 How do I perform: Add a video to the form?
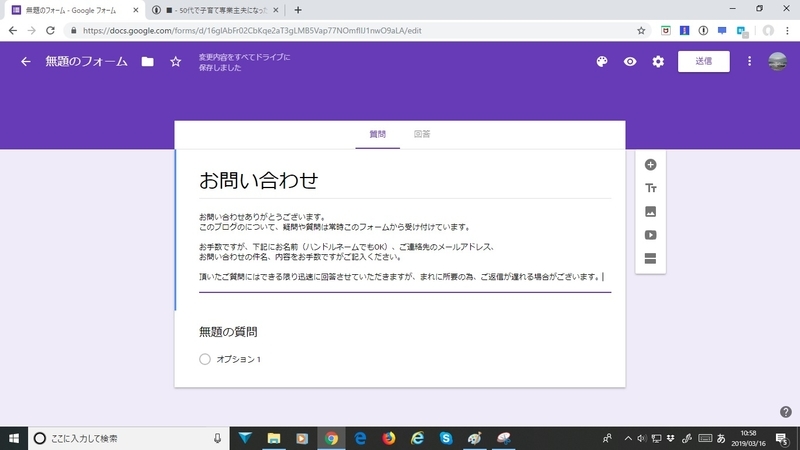(x=651, y=235)
